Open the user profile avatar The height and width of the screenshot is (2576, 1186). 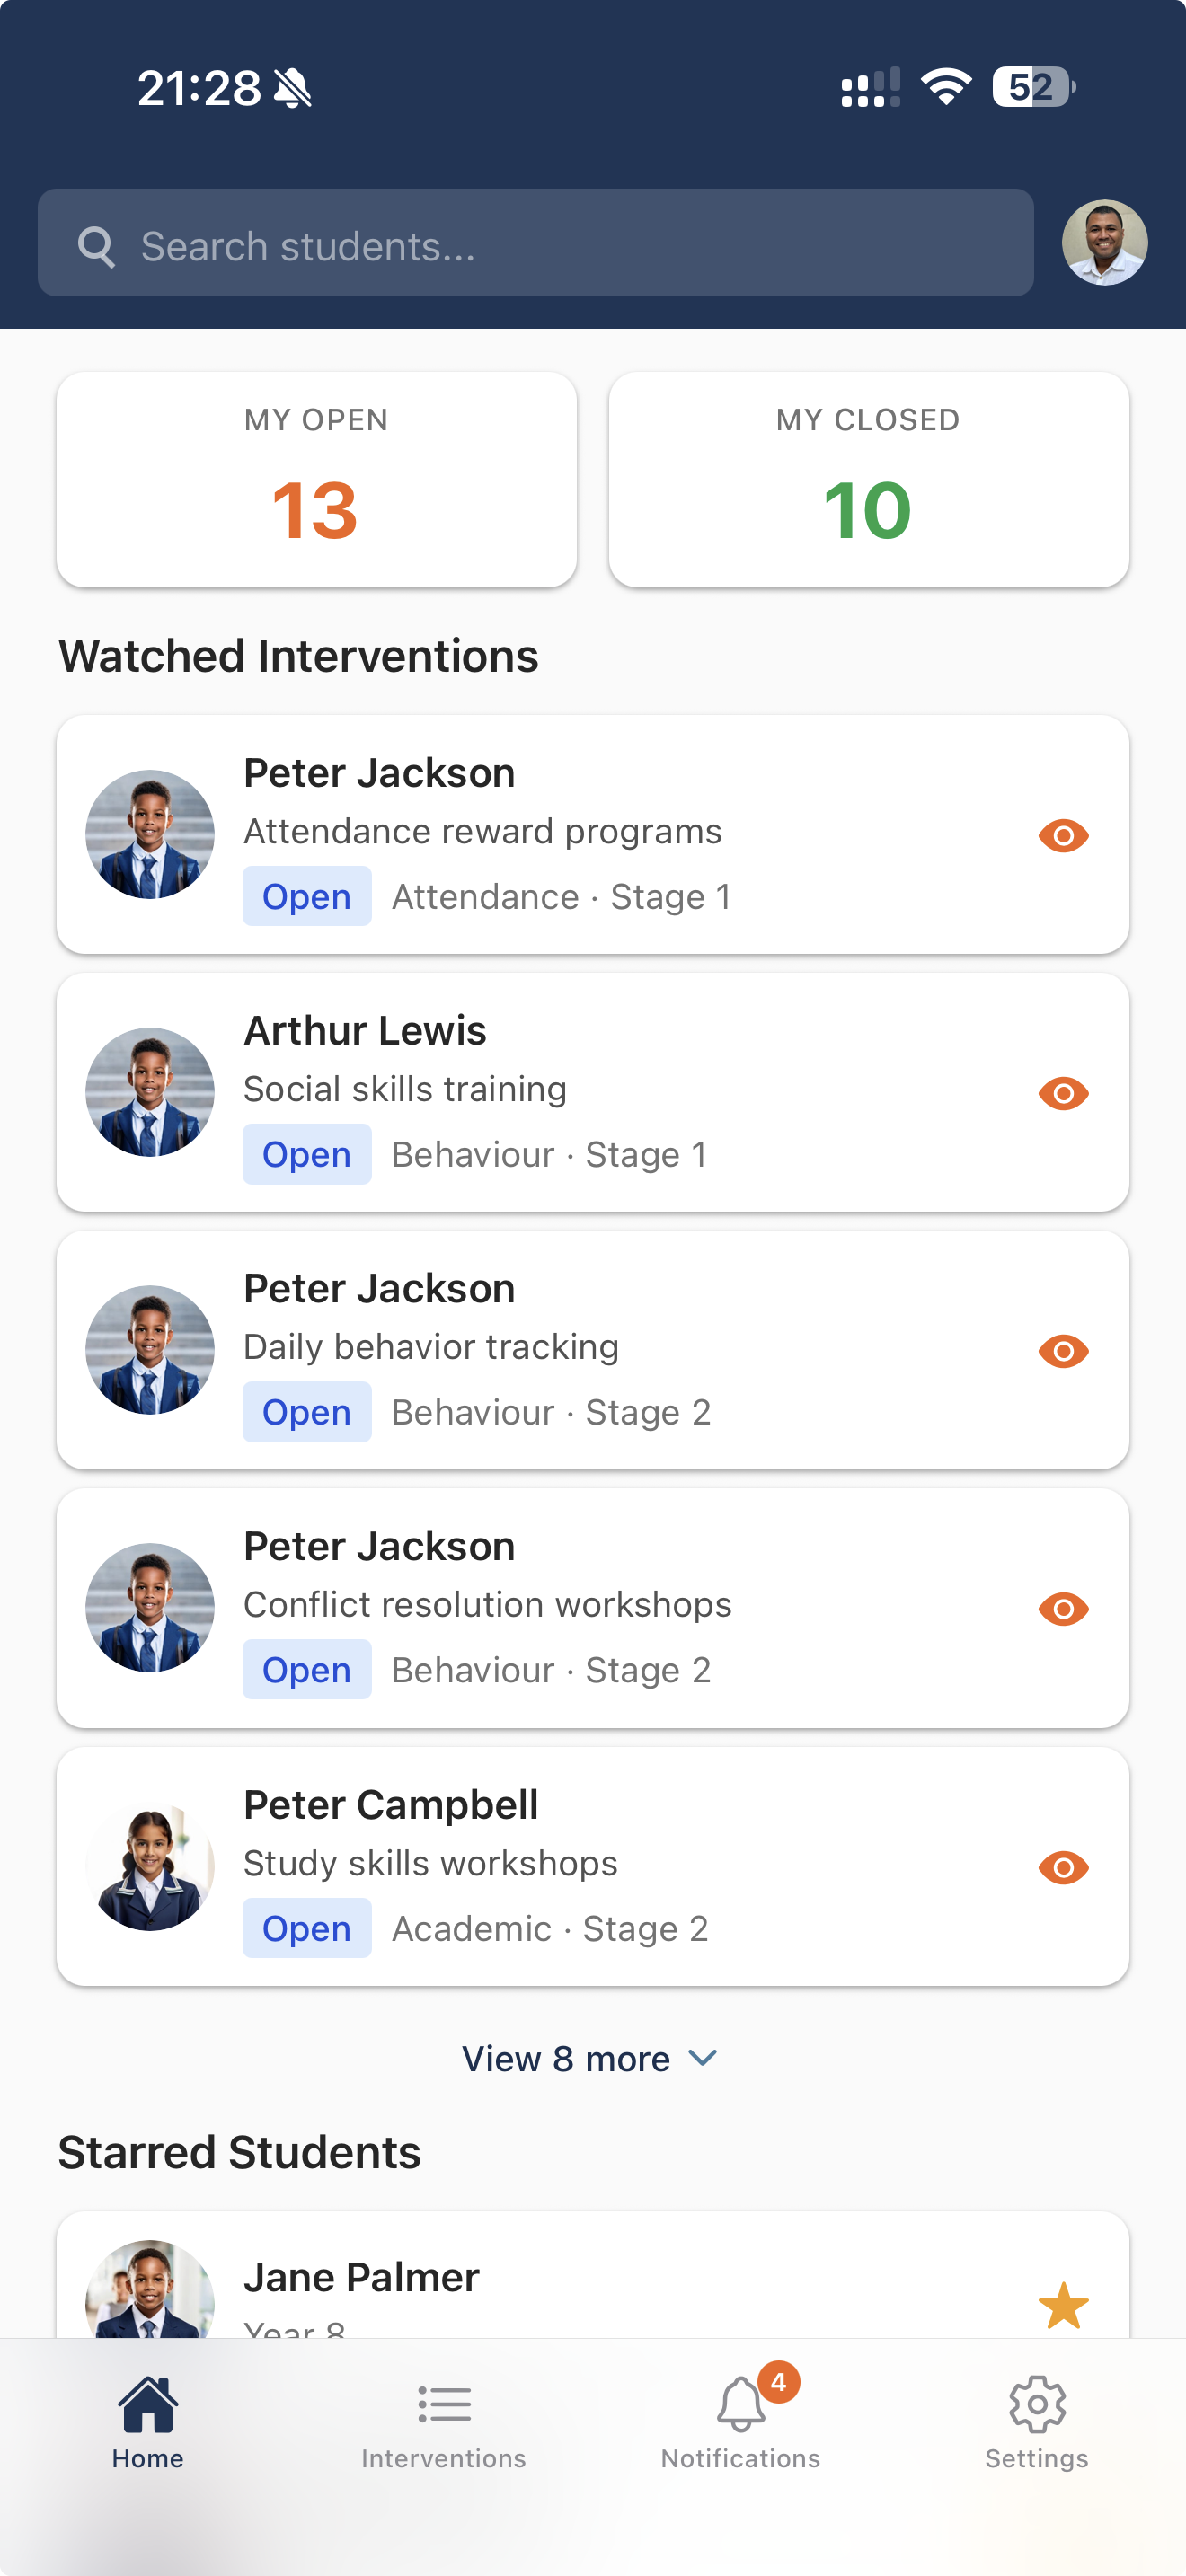(x=1104, y=243)
